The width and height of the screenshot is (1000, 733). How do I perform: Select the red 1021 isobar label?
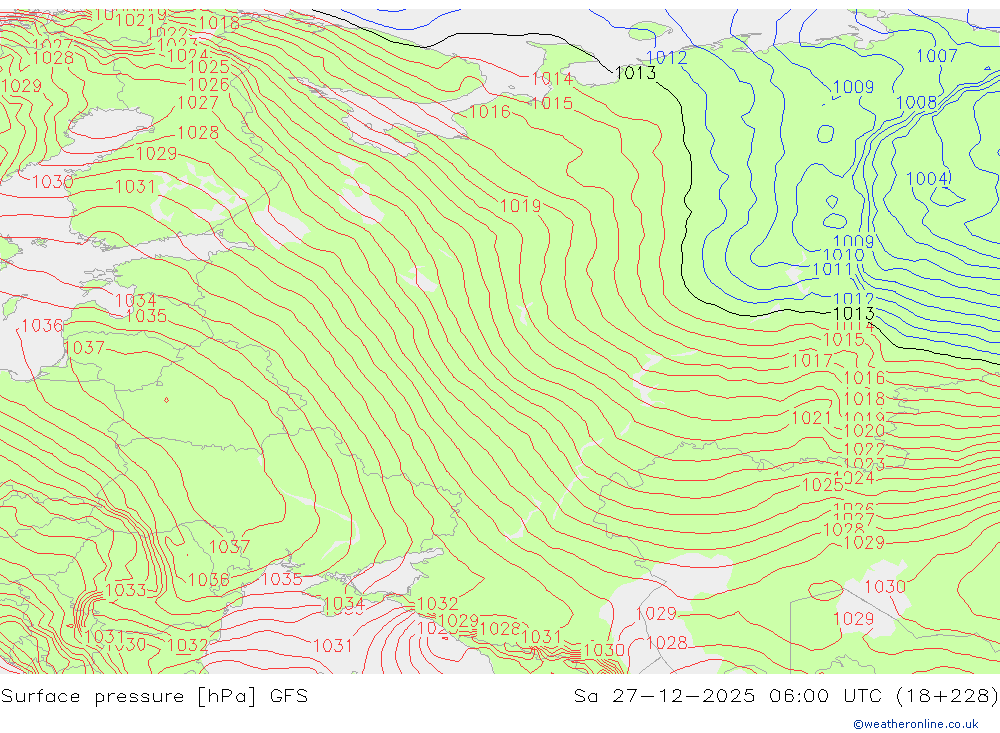[x=811, y=418]
